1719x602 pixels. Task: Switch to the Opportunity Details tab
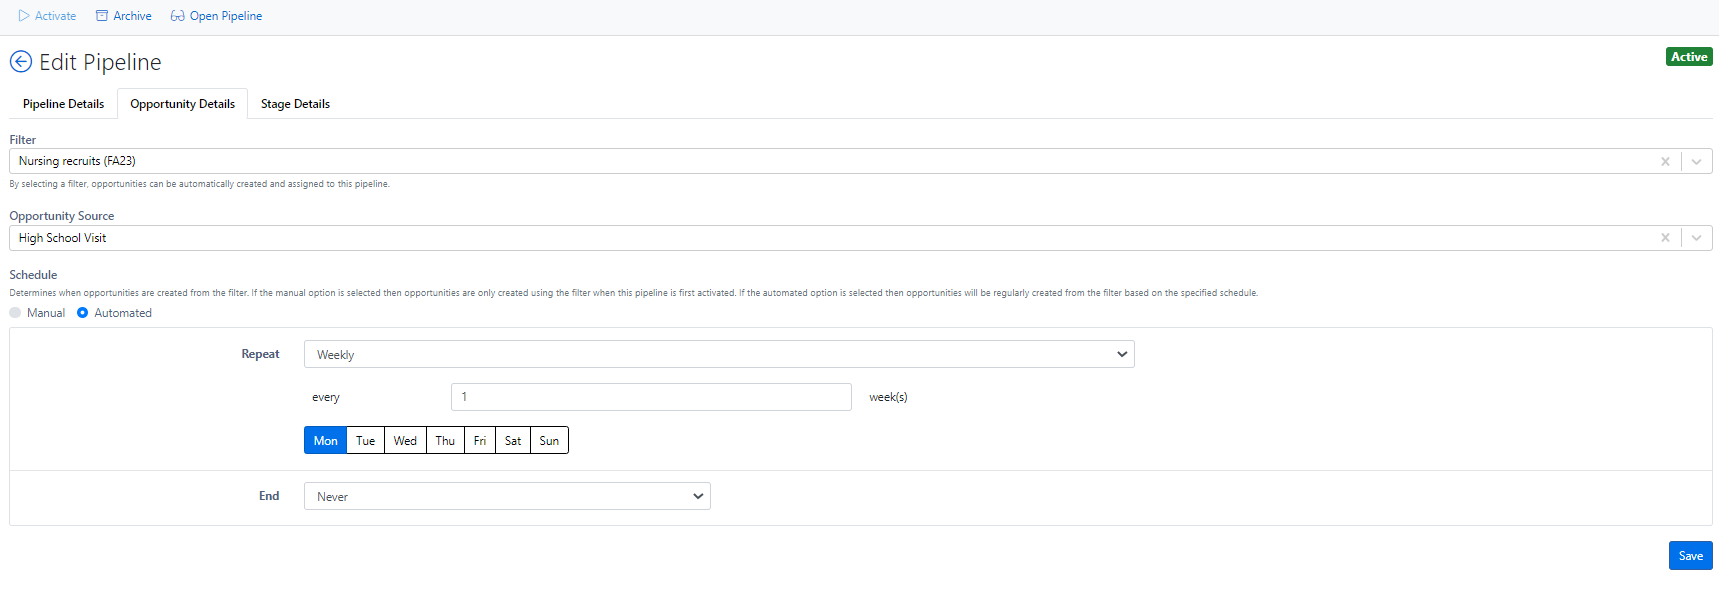click(182, 104)
